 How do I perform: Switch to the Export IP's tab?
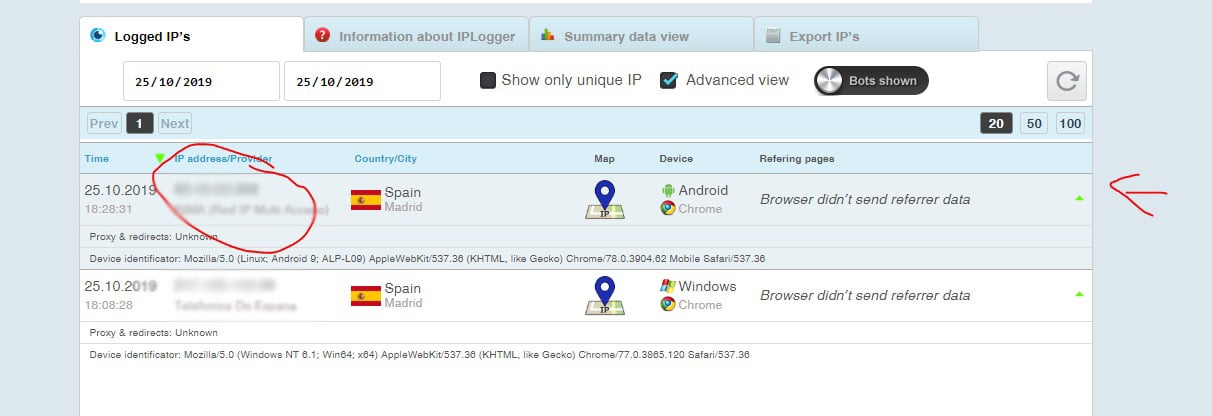pyautogui.click(x=866, y=35)
